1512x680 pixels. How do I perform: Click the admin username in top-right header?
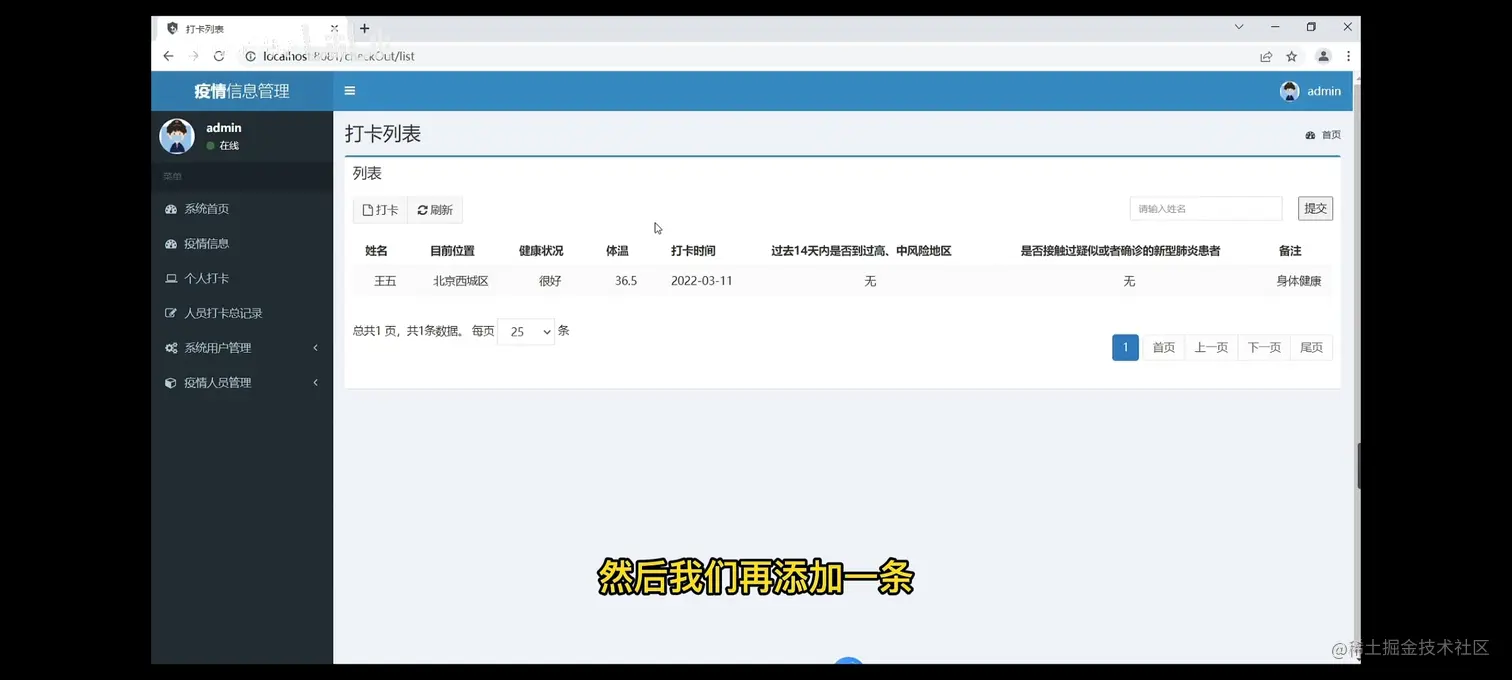1324,91
